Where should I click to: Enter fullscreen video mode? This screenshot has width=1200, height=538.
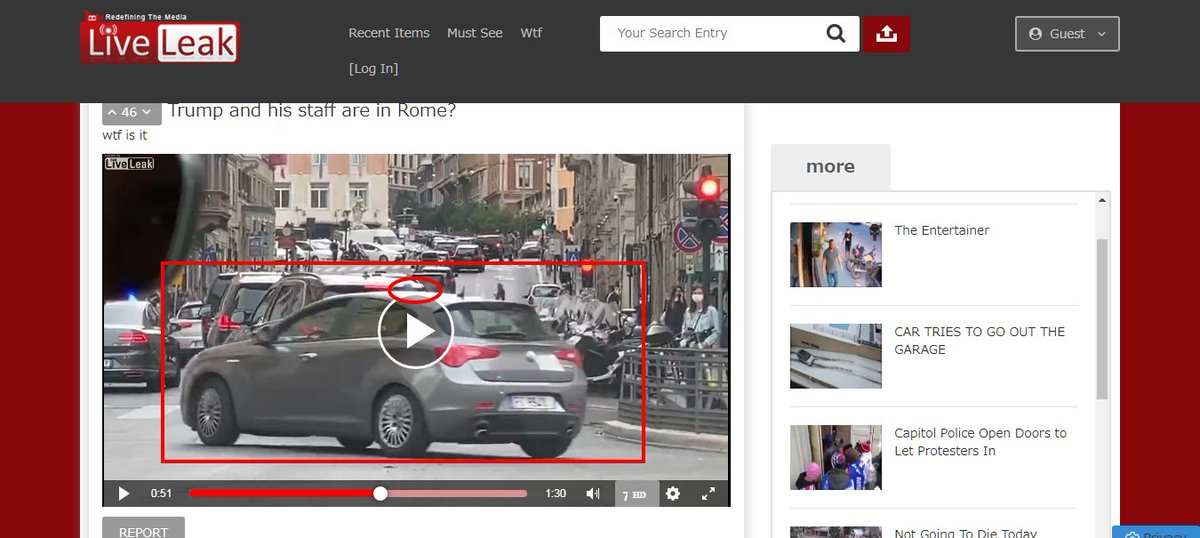[x=708, y=493]
